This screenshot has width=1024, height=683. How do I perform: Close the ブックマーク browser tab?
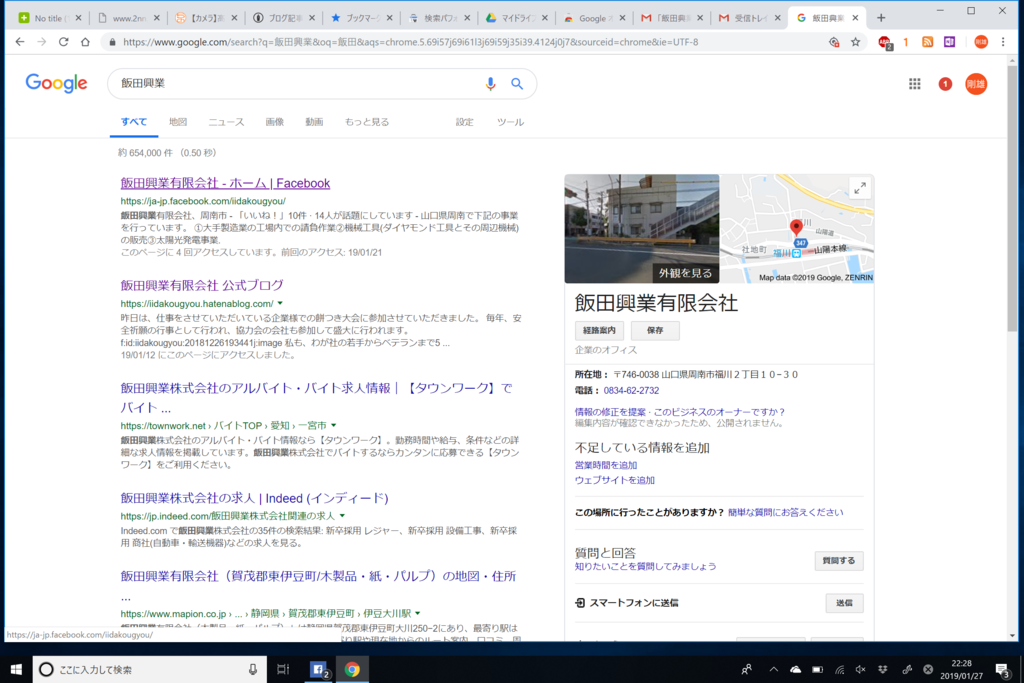point(389,18)
